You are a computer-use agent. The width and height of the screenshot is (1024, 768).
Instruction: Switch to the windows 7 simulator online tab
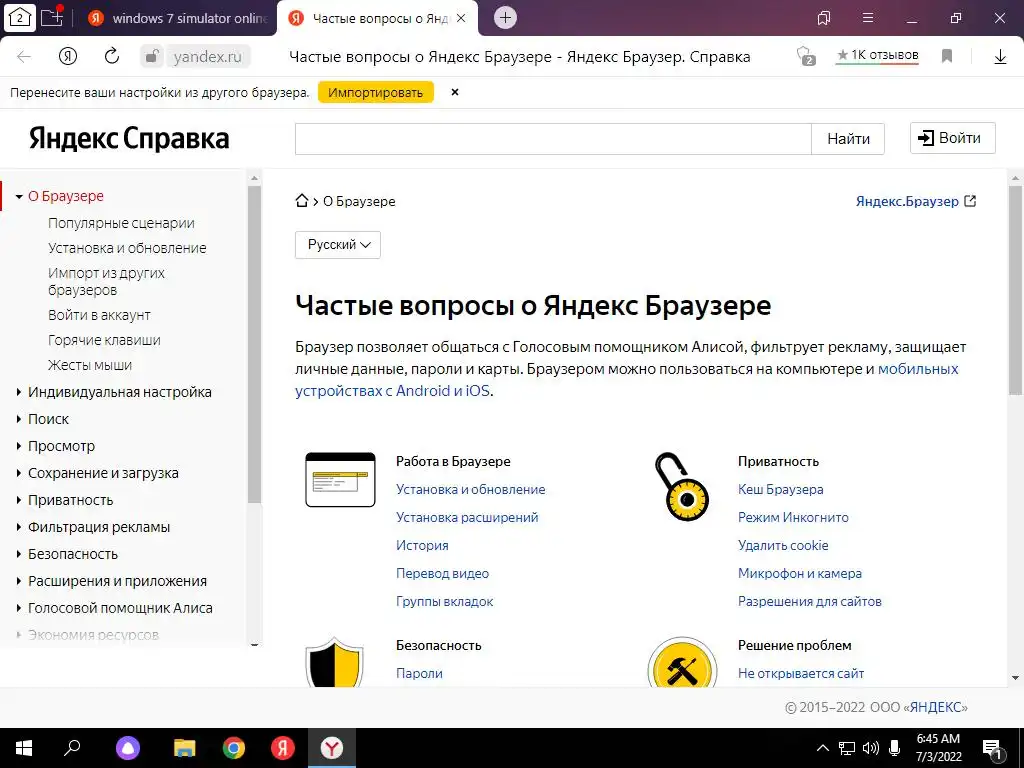[180, 18]
